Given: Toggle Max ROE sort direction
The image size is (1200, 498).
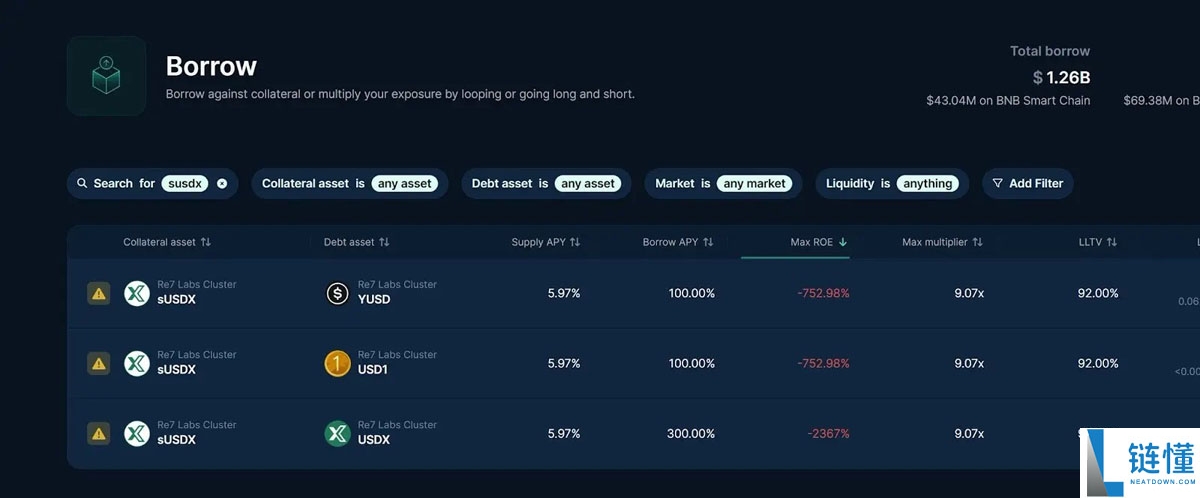Looking at the screenshot, I should (819, 242).
